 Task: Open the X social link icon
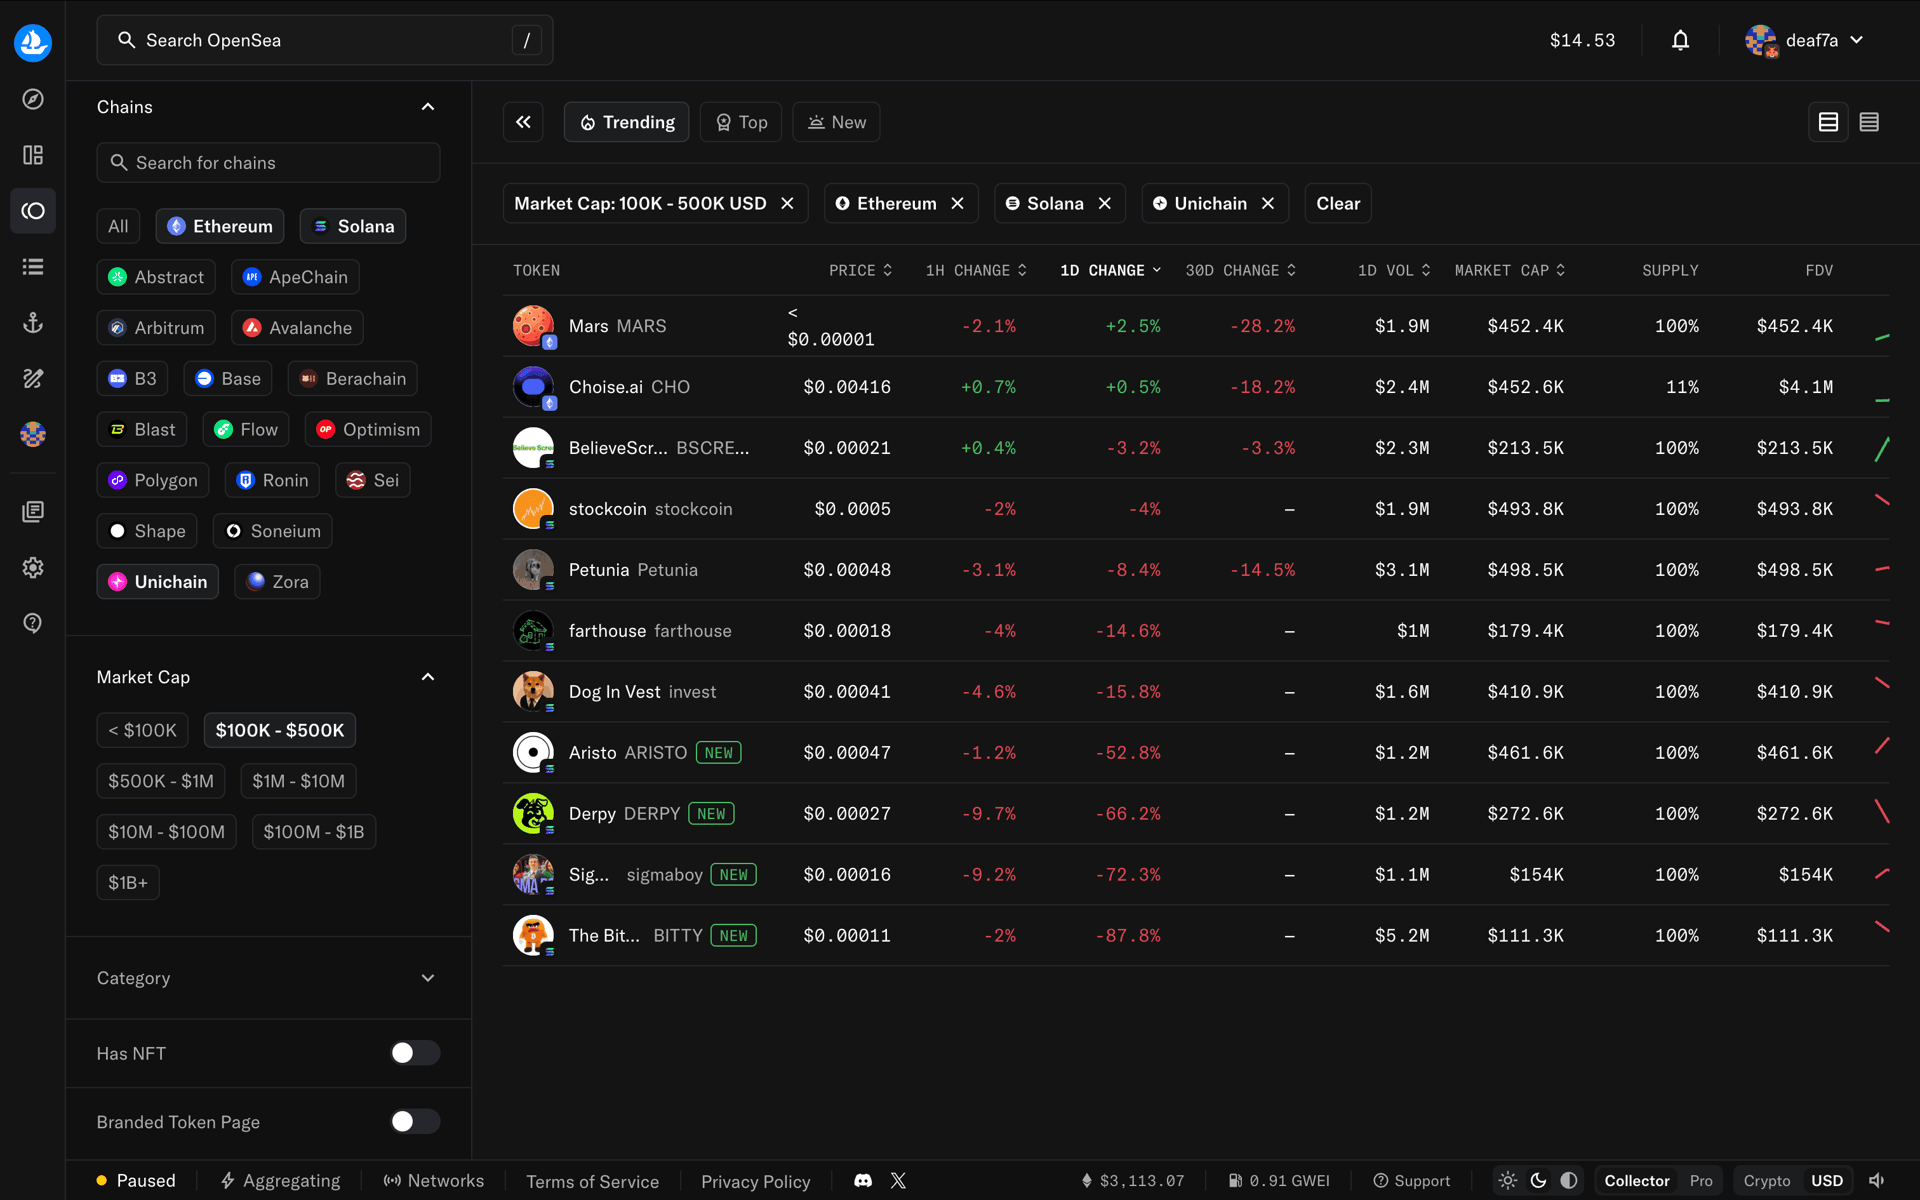click(x=898, y=1181)
